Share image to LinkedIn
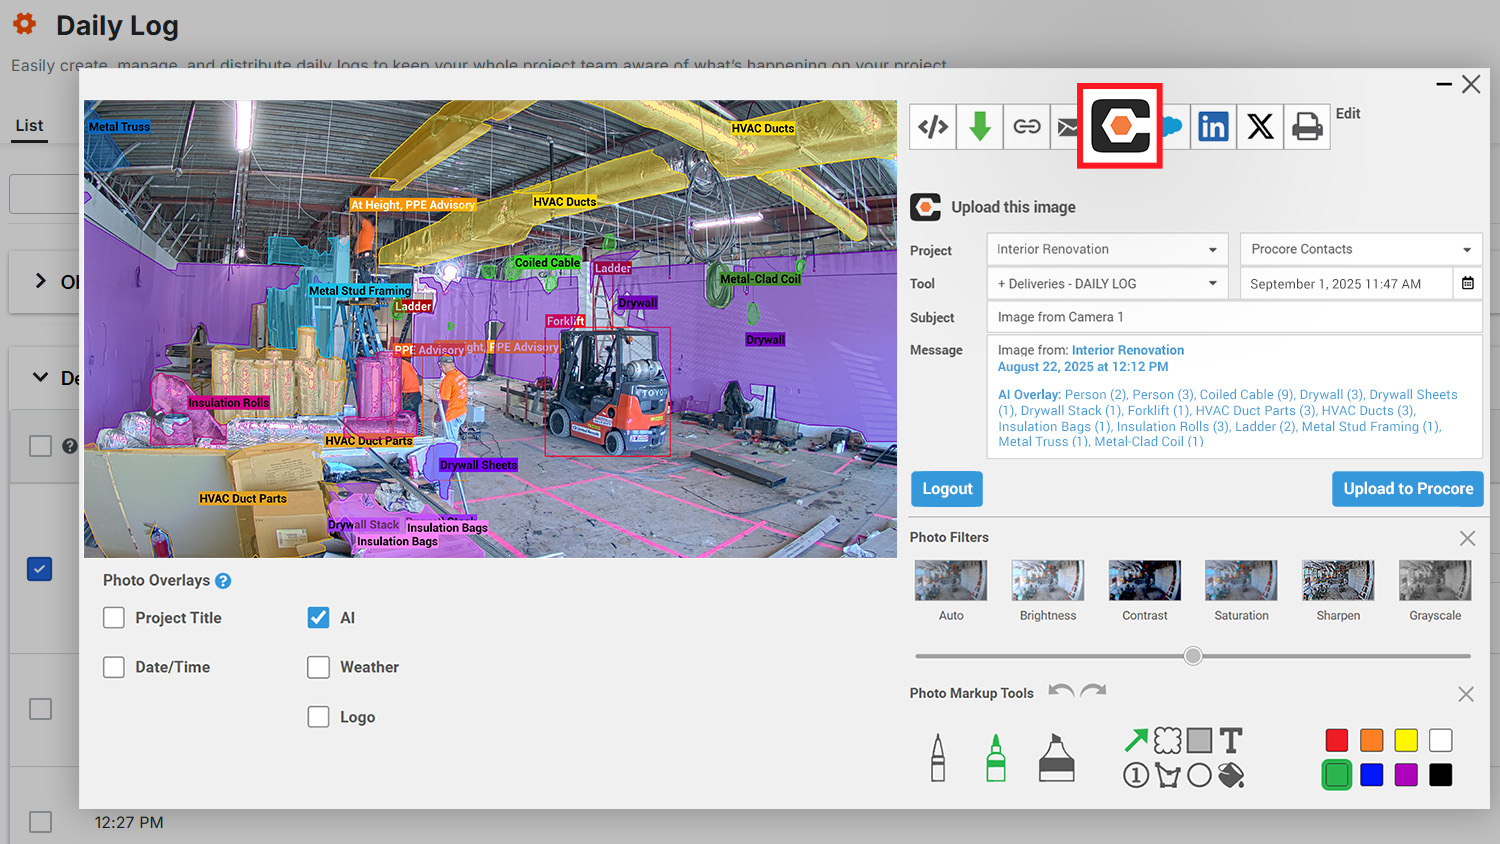This screenshot has height=844, width=1500. coord(1213,127)
